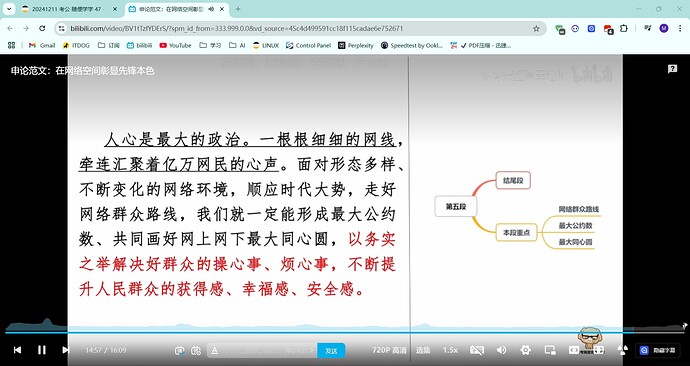The width and height of the screenshot is (690, 366).
Task: Enable picture-in-picture mode
Action: [x=550, y=350]
